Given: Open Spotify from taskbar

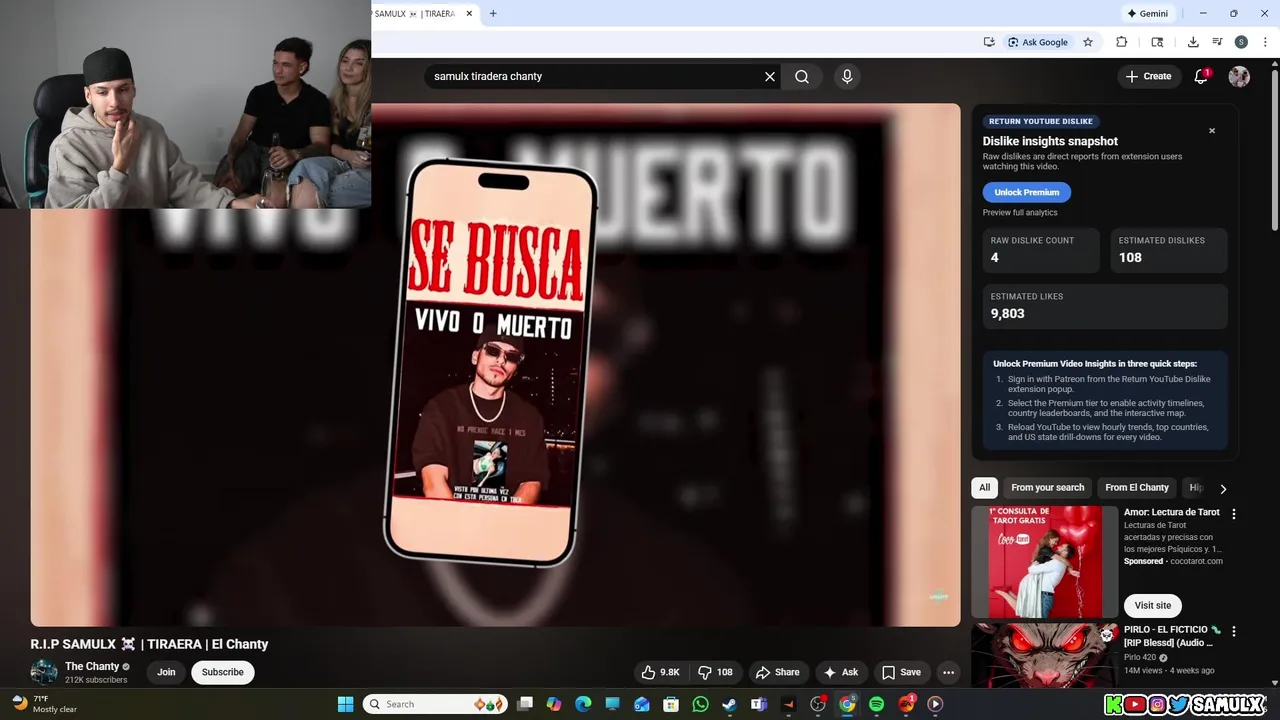Looking at the screenshot, I should 876,704.
